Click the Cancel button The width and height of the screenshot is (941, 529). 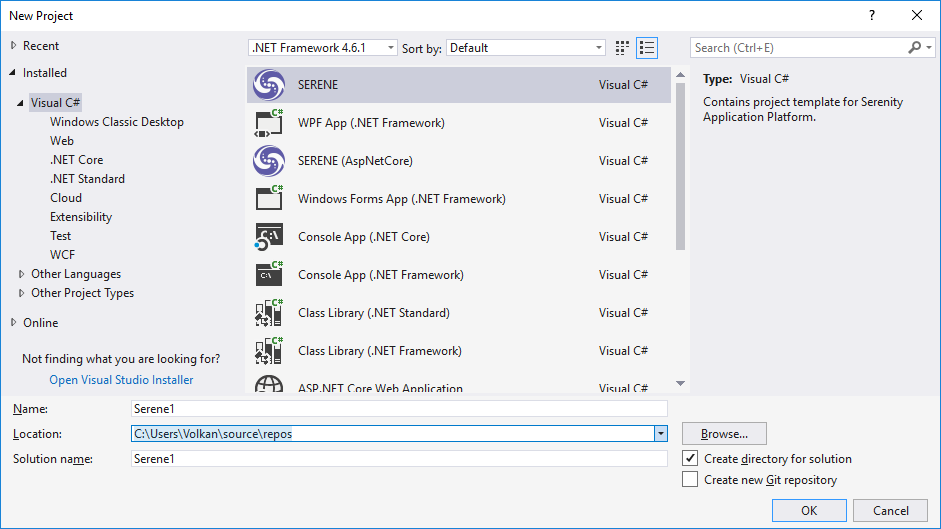click(x=891, y=510)
